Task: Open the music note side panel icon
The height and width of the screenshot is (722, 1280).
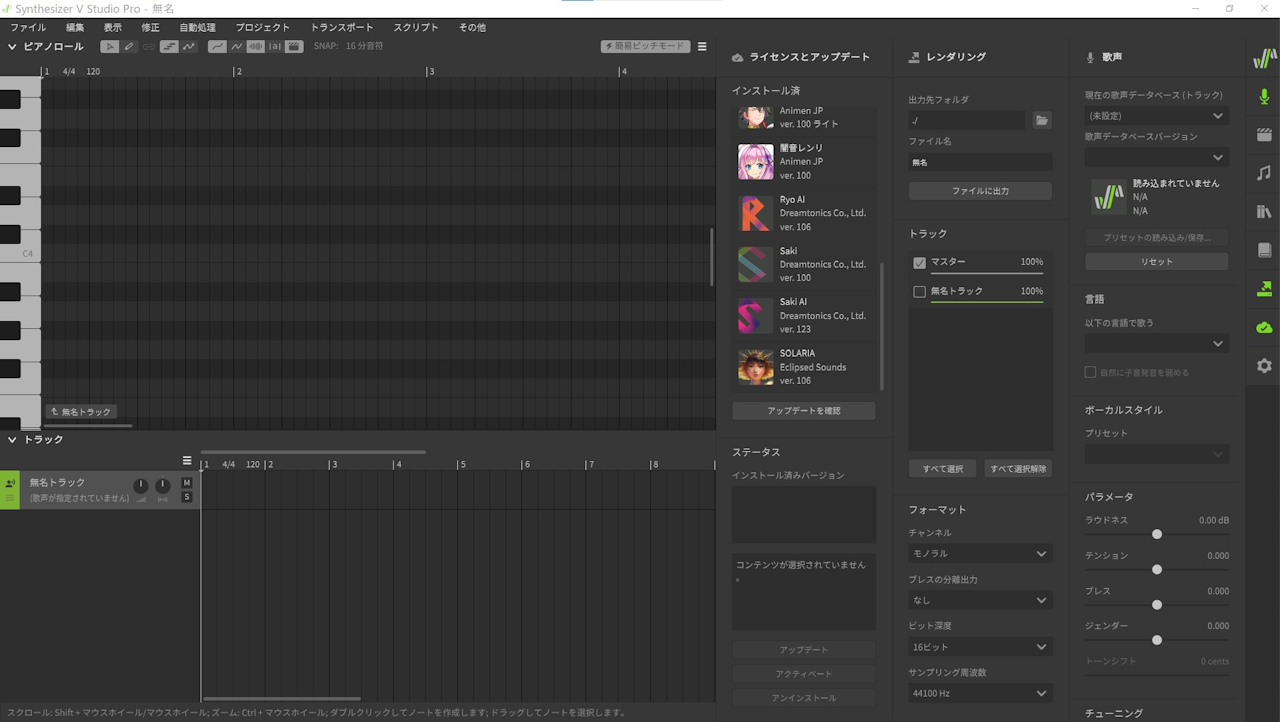Action: click(1264, 173)
